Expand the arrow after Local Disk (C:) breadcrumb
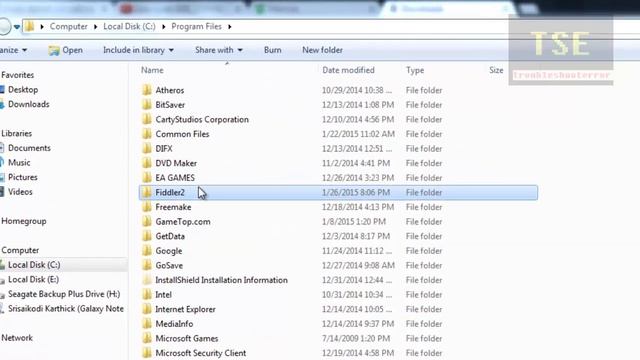The image size is (640, 360). [x=164, y=27]
